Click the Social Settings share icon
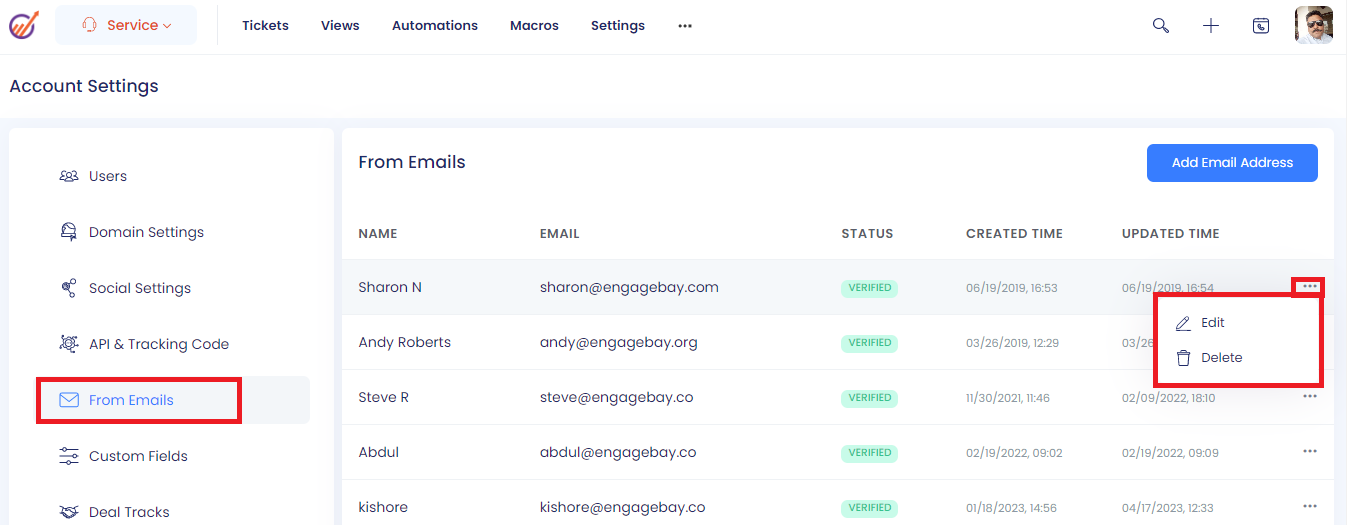Image resolution: width=1350 pixels, height=525 pixels. (x=69, y=288)
